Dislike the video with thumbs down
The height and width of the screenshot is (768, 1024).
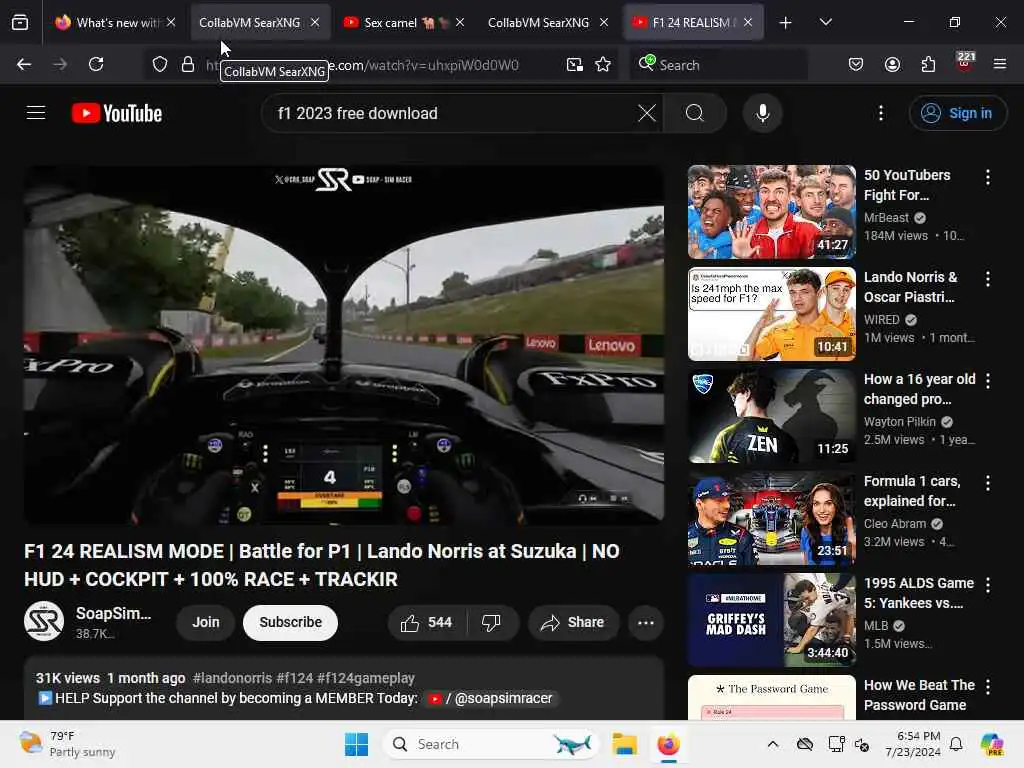click(x=492, y=623)
